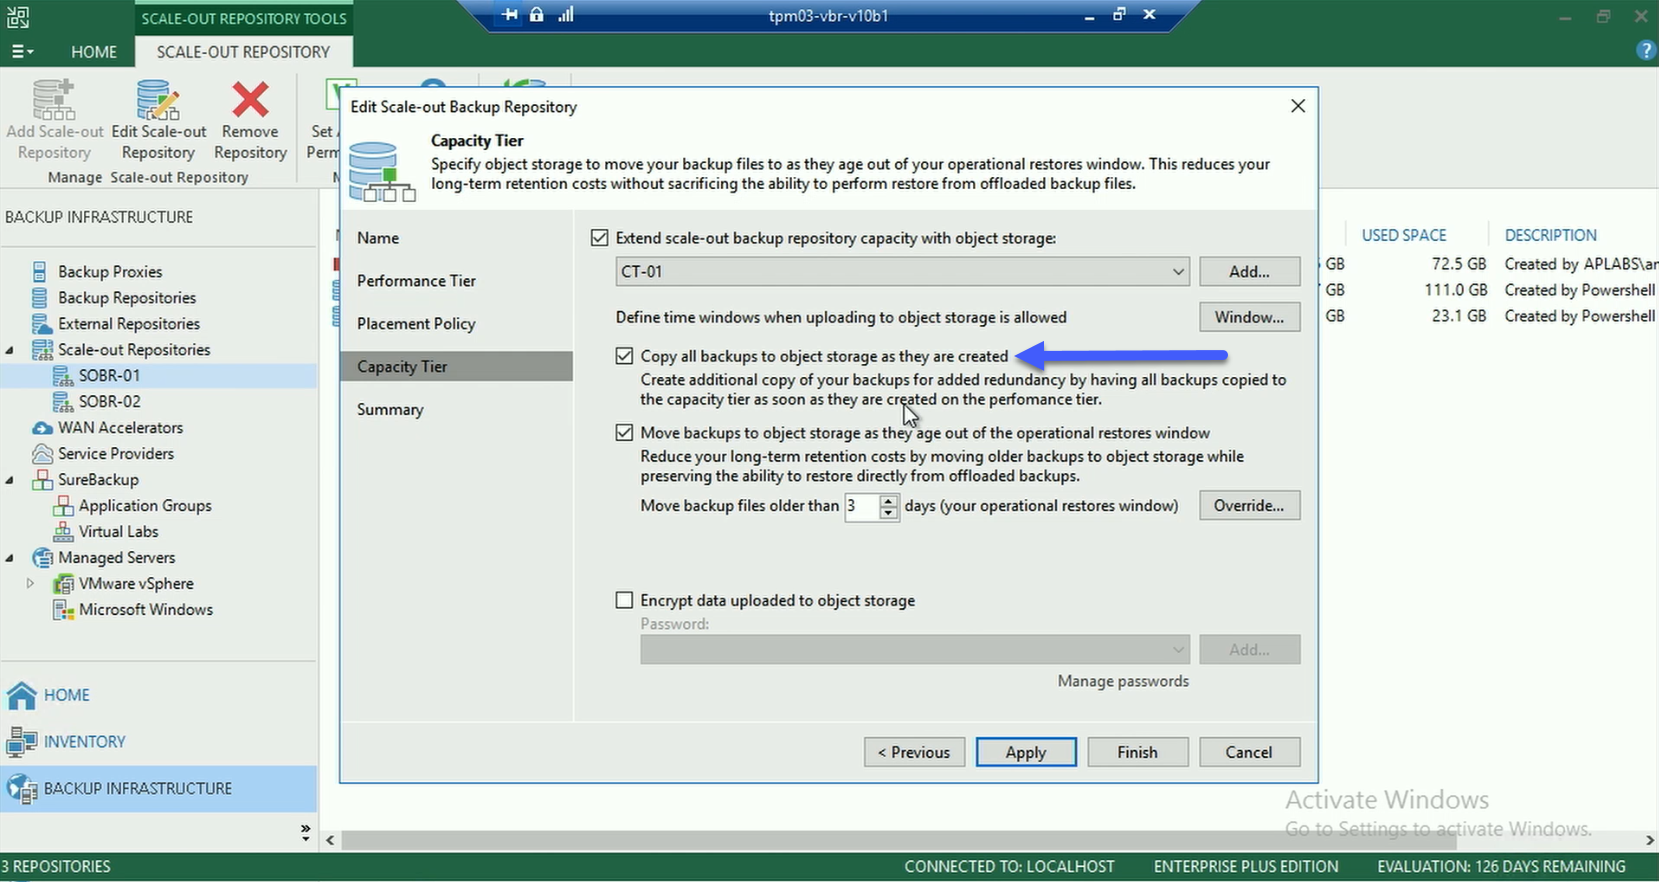1659x882 pixels.
Task: Click Add... button beside CT-01 dropdown
Action: pos(1249,272)
